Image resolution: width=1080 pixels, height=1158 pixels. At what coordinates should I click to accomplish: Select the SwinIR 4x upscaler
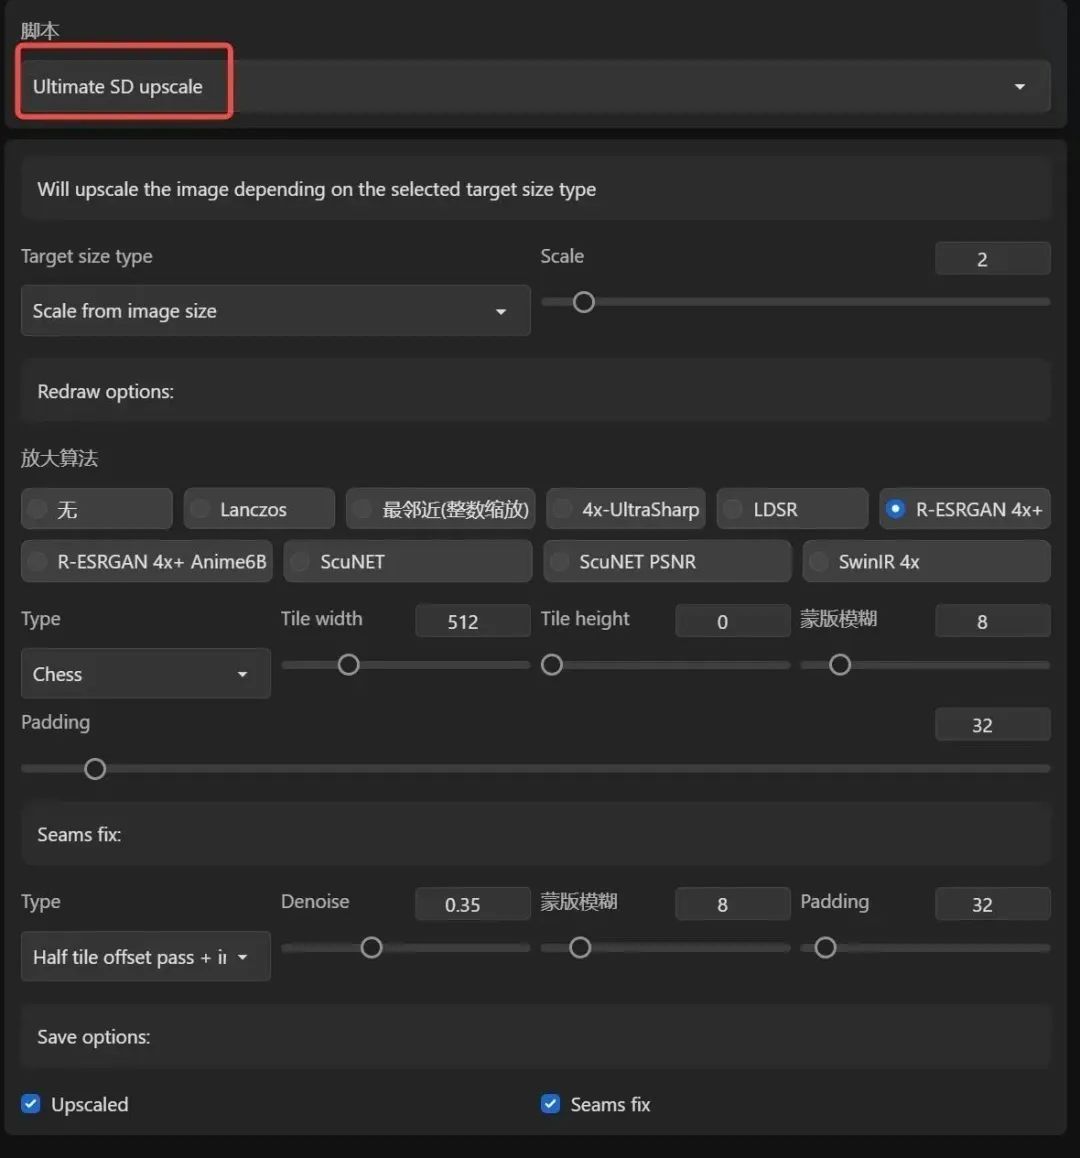926,561
